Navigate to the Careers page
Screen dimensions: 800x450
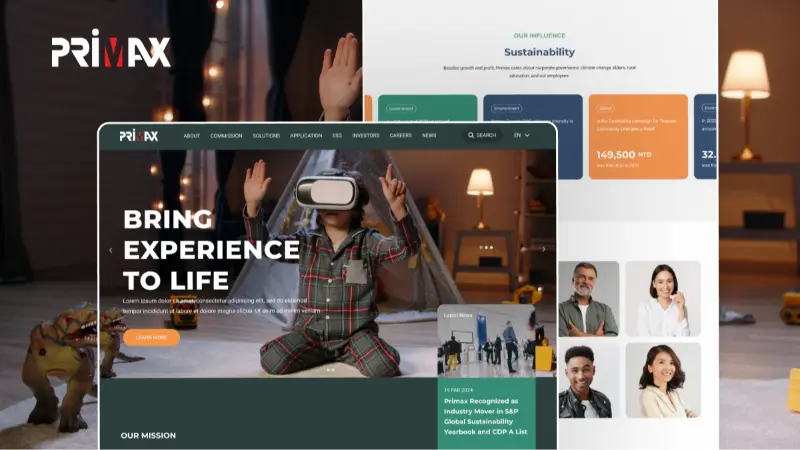(x=400, y=135)
